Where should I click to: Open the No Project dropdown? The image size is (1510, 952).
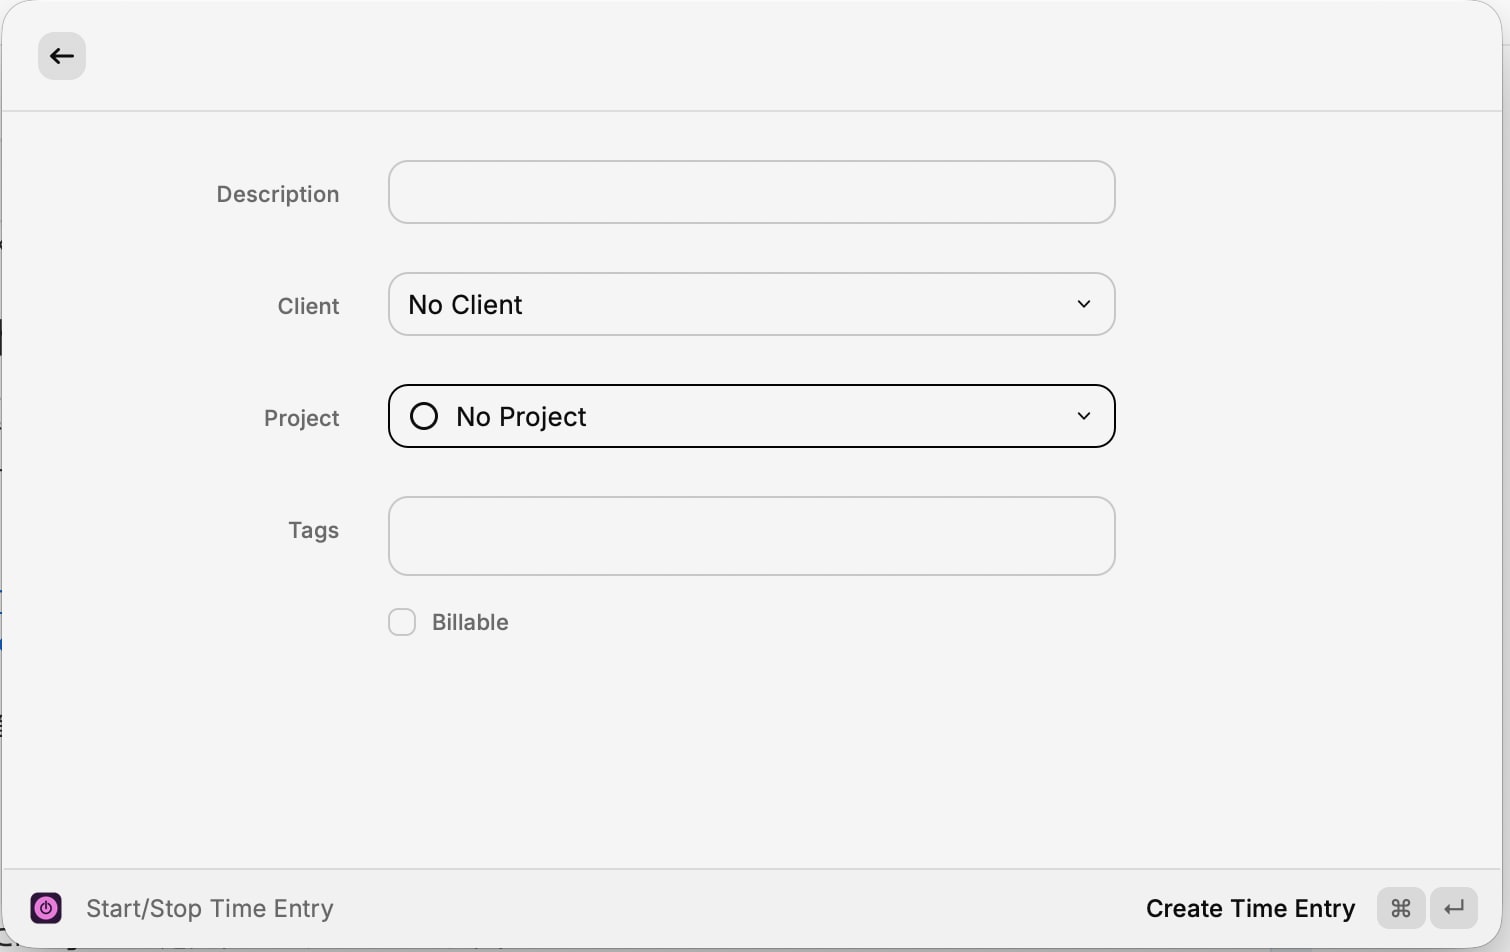tap(752, 416)
